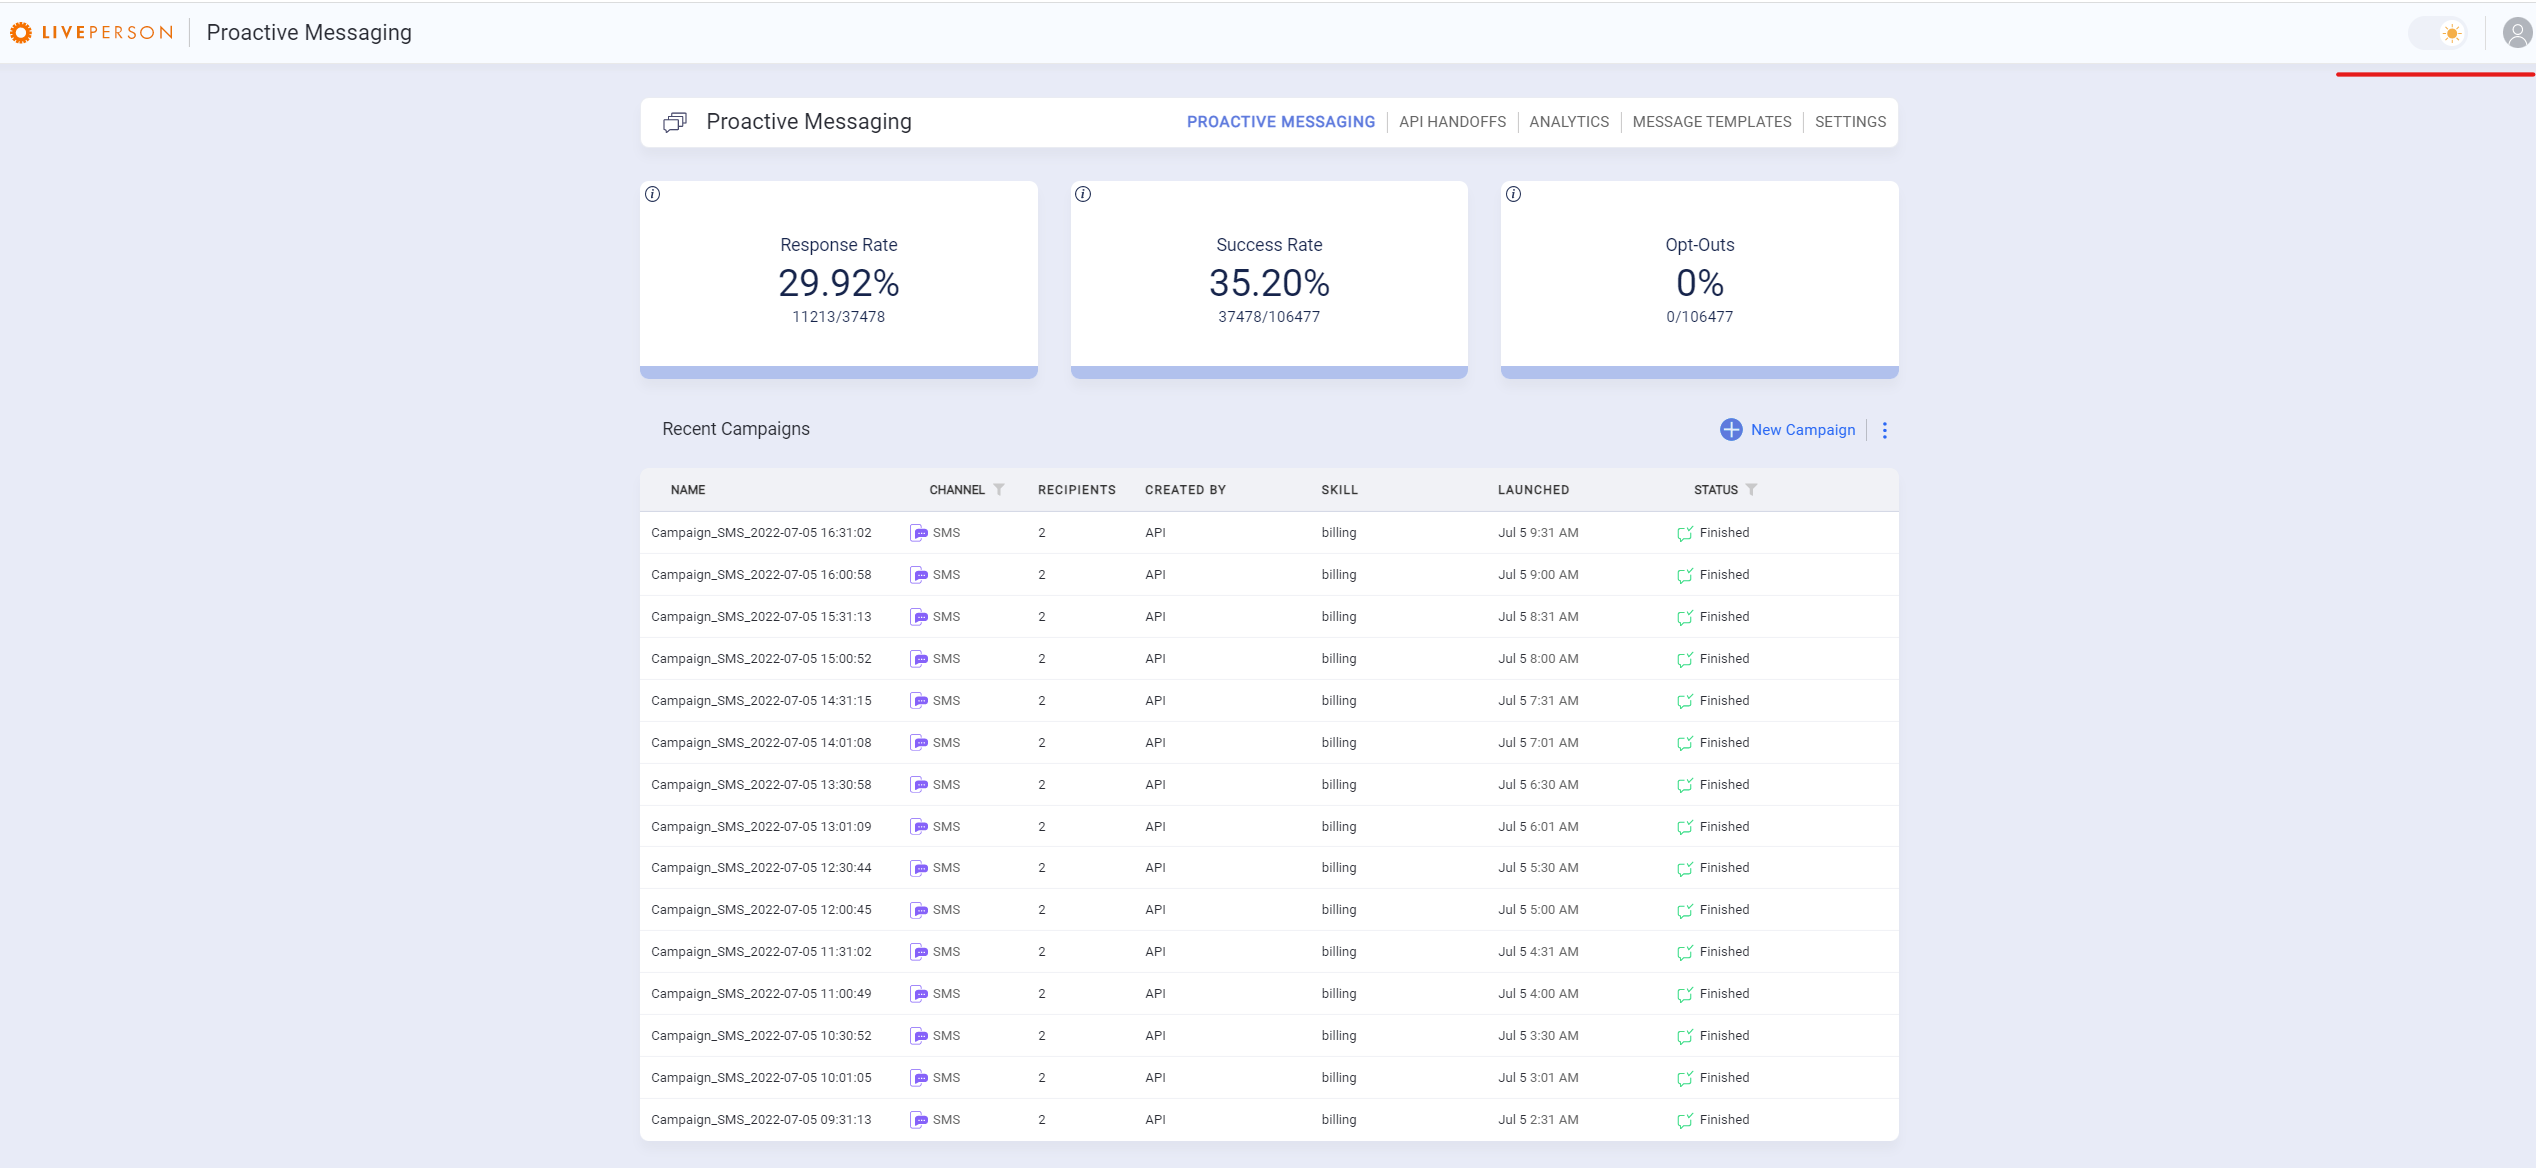Click SMS icon in the 15:00:52 campaign row
The width and height of the screenshot is (2536, 1168).
click(x=919, y=659)
